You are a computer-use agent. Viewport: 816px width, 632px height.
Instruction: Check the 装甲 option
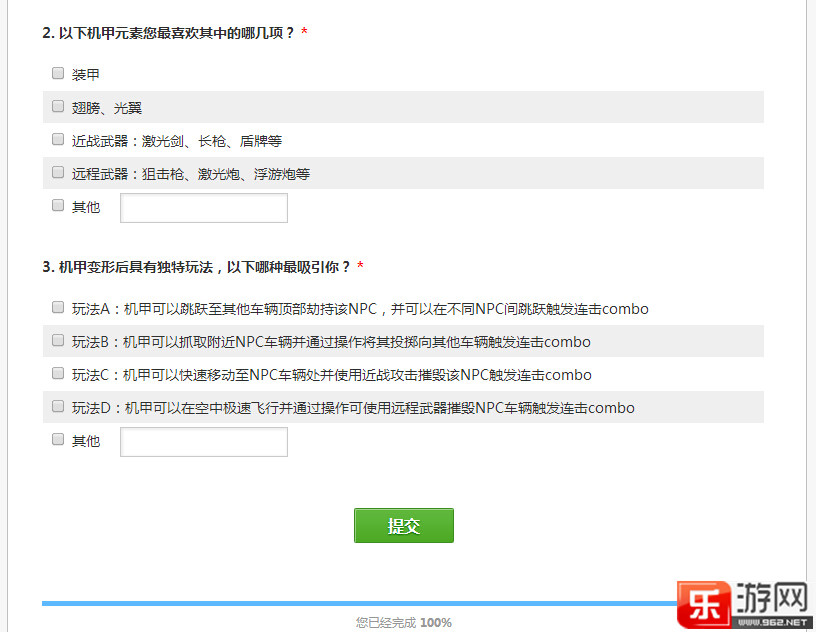coord(58,73)
